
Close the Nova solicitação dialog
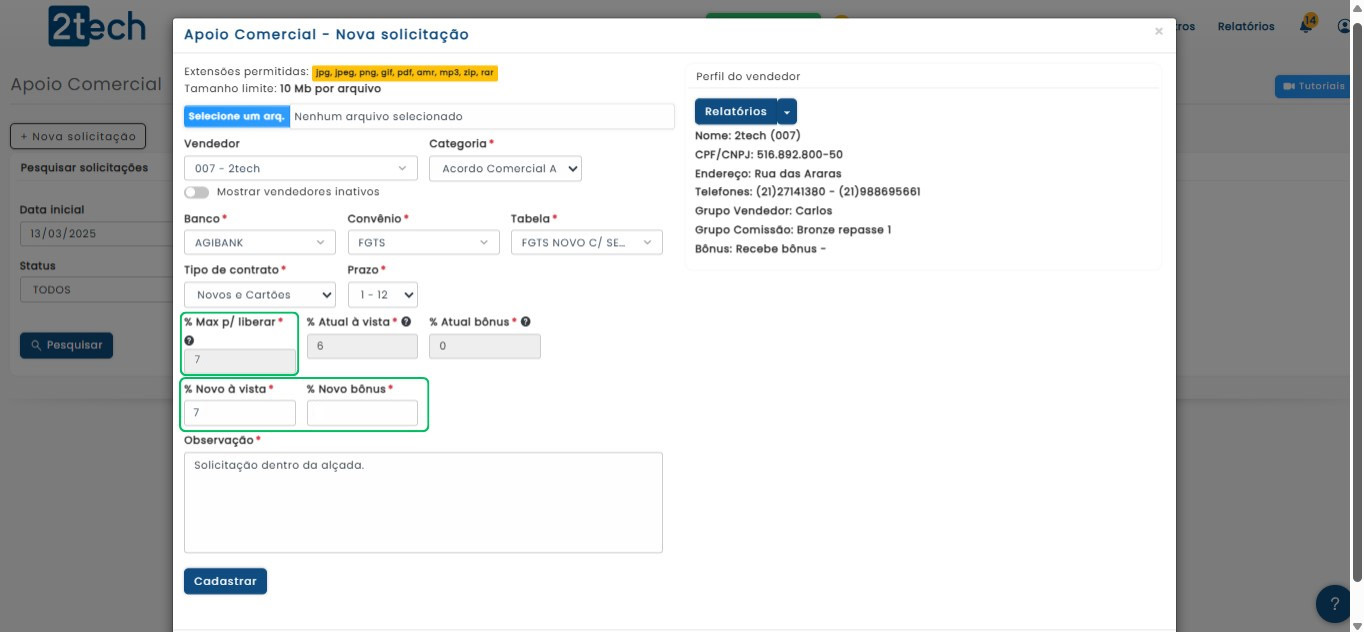(1158, 32)
